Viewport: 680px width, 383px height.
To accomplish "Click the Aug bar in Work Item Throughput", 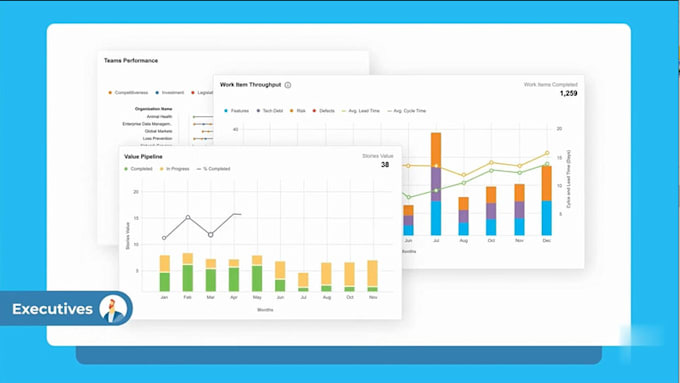I will click(x=464, y=216).
